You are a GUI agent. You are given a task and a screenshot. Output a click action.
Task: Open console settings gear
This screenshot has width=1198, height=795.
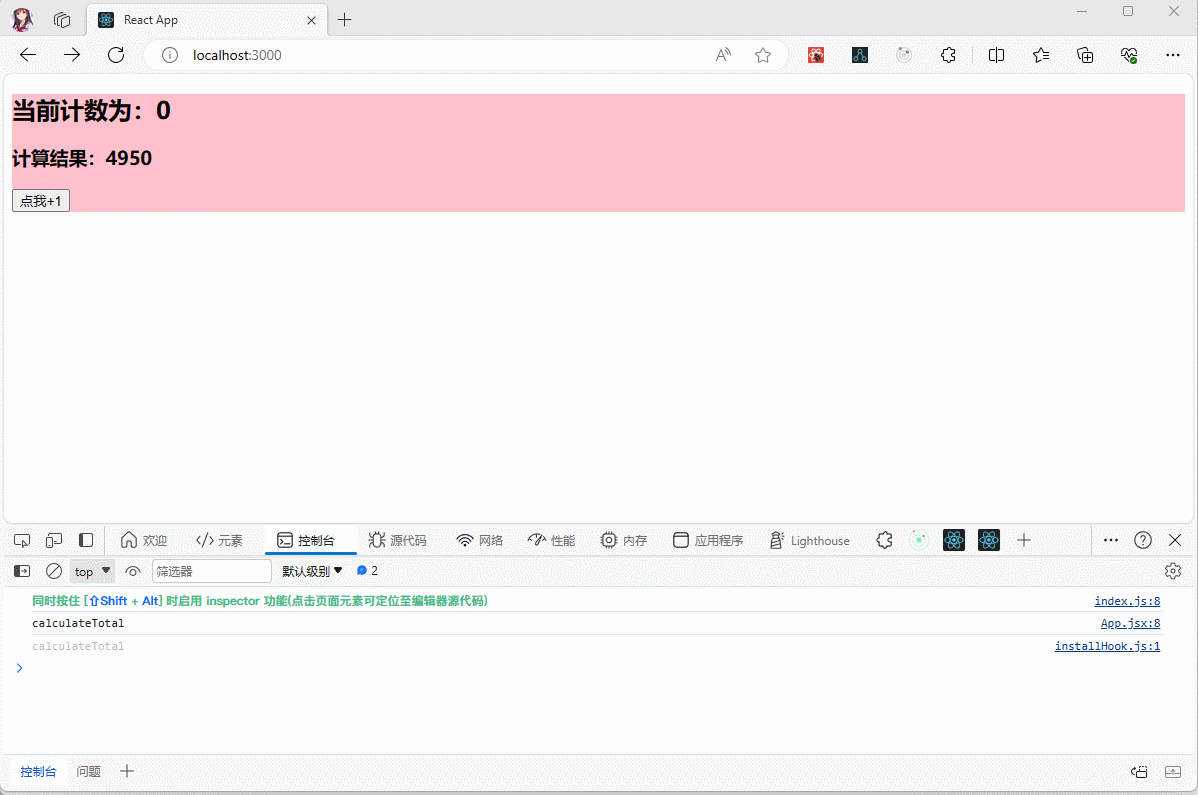(1173, 571)
